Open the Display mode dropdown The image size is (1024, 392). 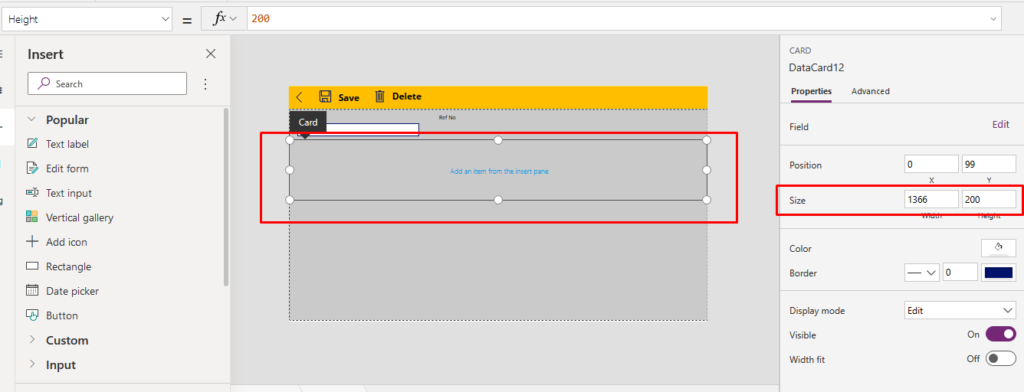[x=960, y=310]
